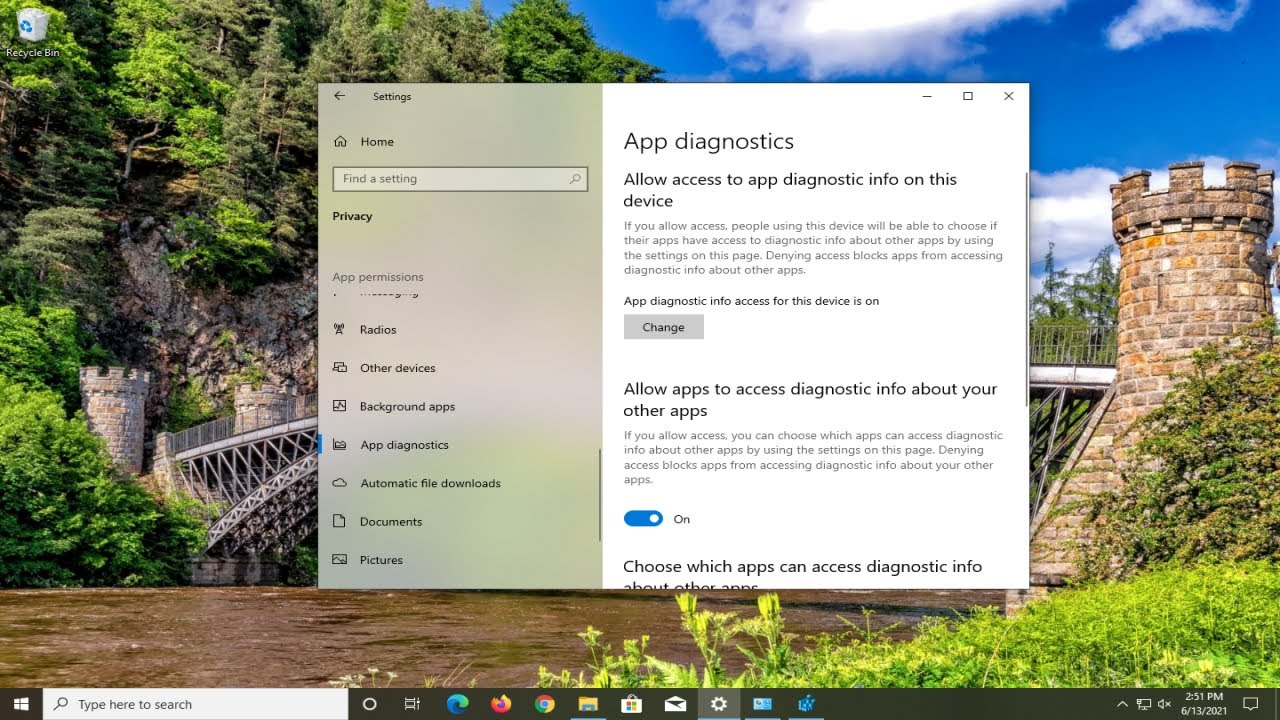1280x720 pixels.
Task: Click the 'Allow access to app diagnostic info' heading
Action: 790,190
